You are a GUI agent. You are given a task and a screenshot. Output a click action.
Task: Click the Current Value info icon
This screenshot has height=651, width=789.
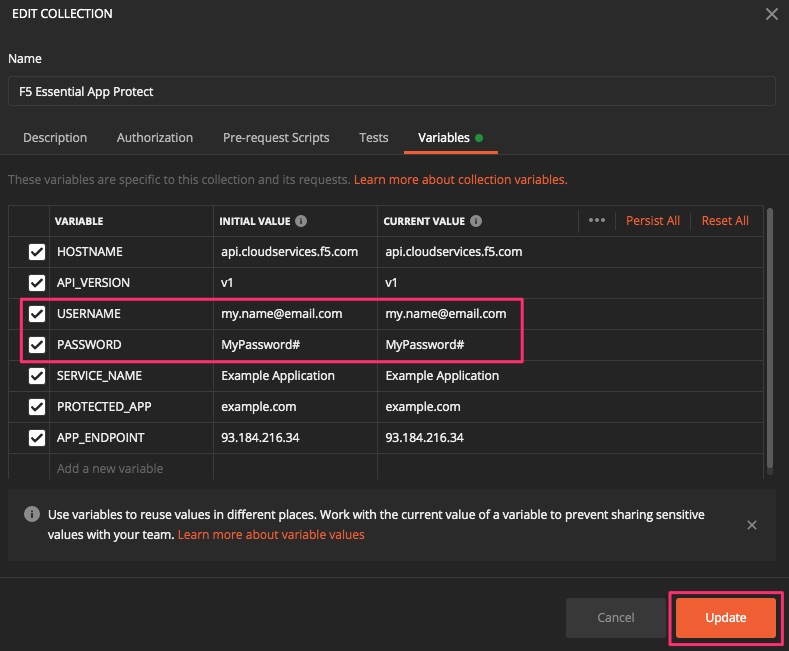pos(476,221)
